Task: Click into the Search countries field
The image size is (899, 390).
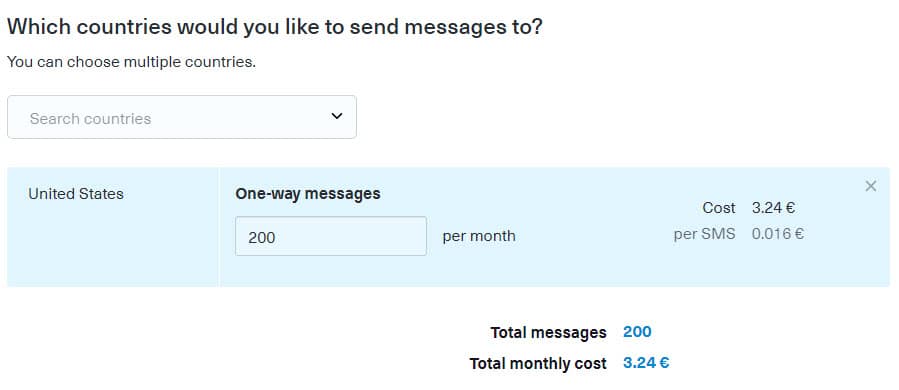Action: coord(182,117)
